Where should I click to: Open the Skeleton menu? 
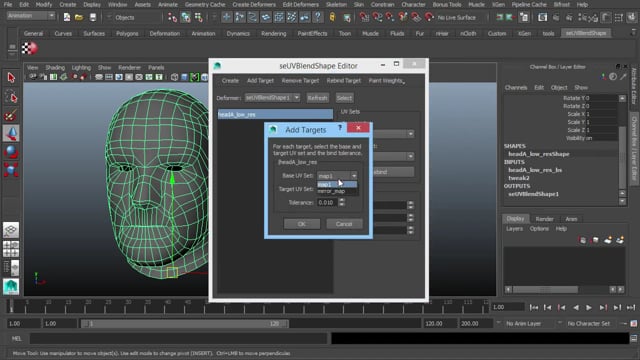click(x=336, y=4)
